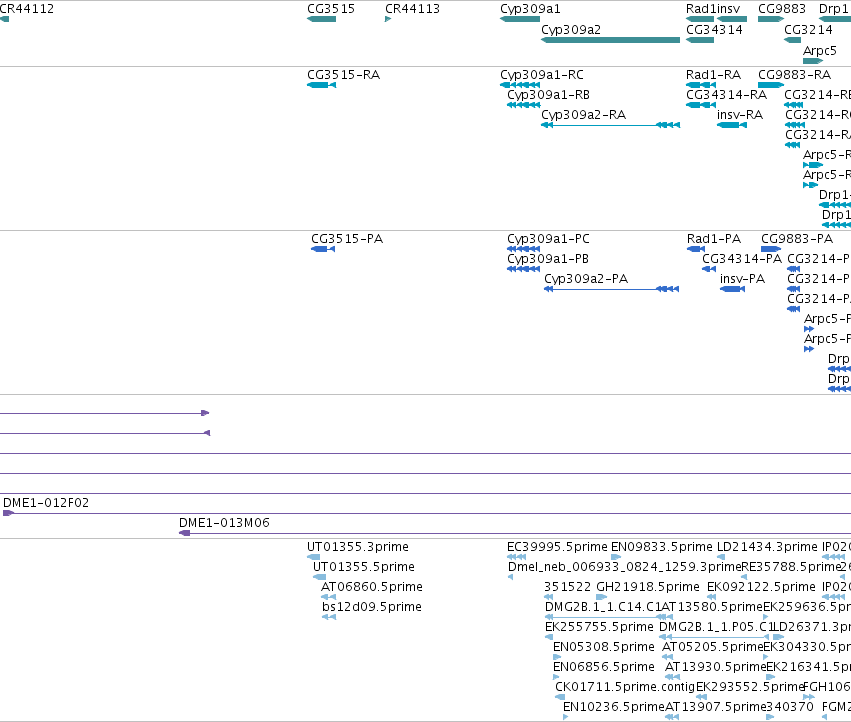Click the AT06860.5prime EST
851x722 pixels.
click(x=328, y=597)
